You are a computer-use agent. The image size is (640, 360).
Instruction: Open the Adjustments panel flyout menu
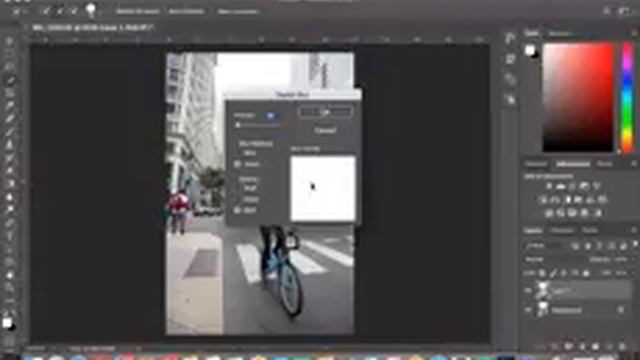[634, 164]
